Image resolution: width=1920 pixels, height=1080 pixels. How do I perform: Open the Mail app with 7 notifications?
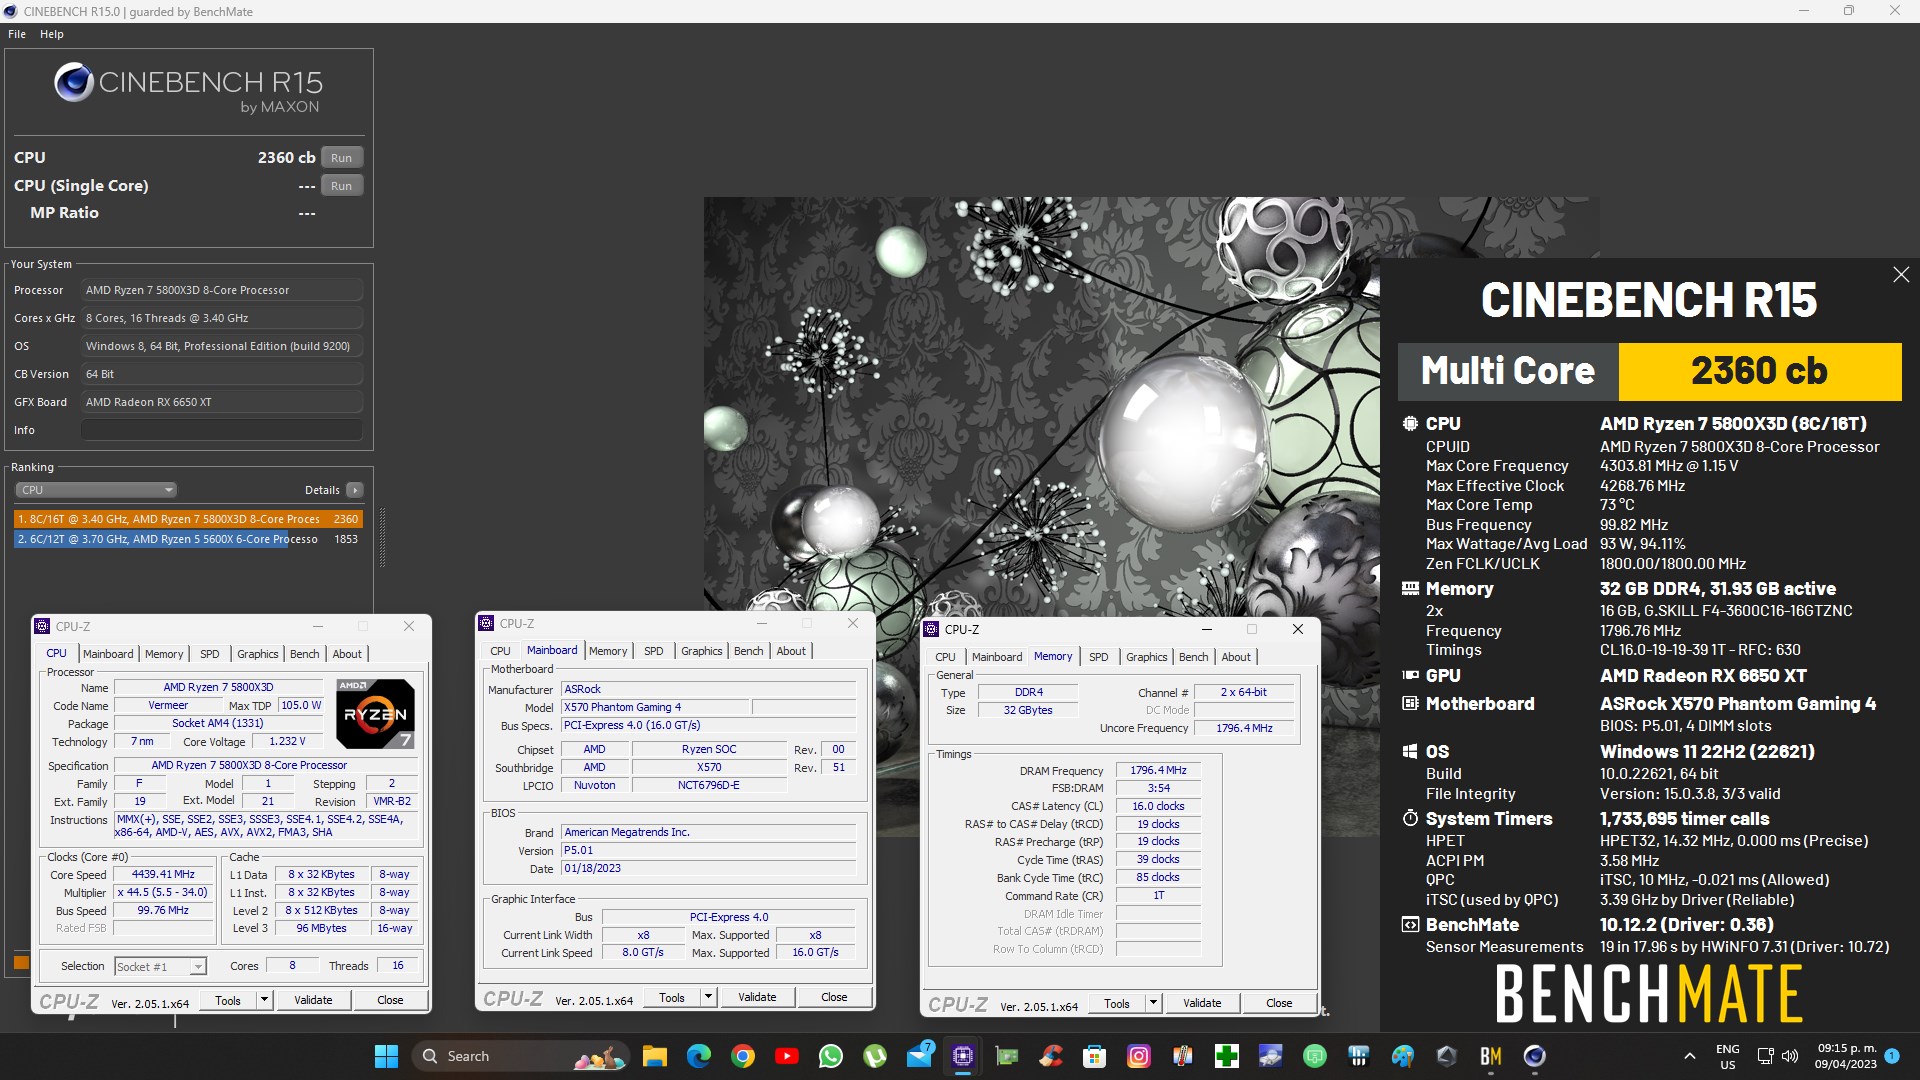coord(920,1055)
